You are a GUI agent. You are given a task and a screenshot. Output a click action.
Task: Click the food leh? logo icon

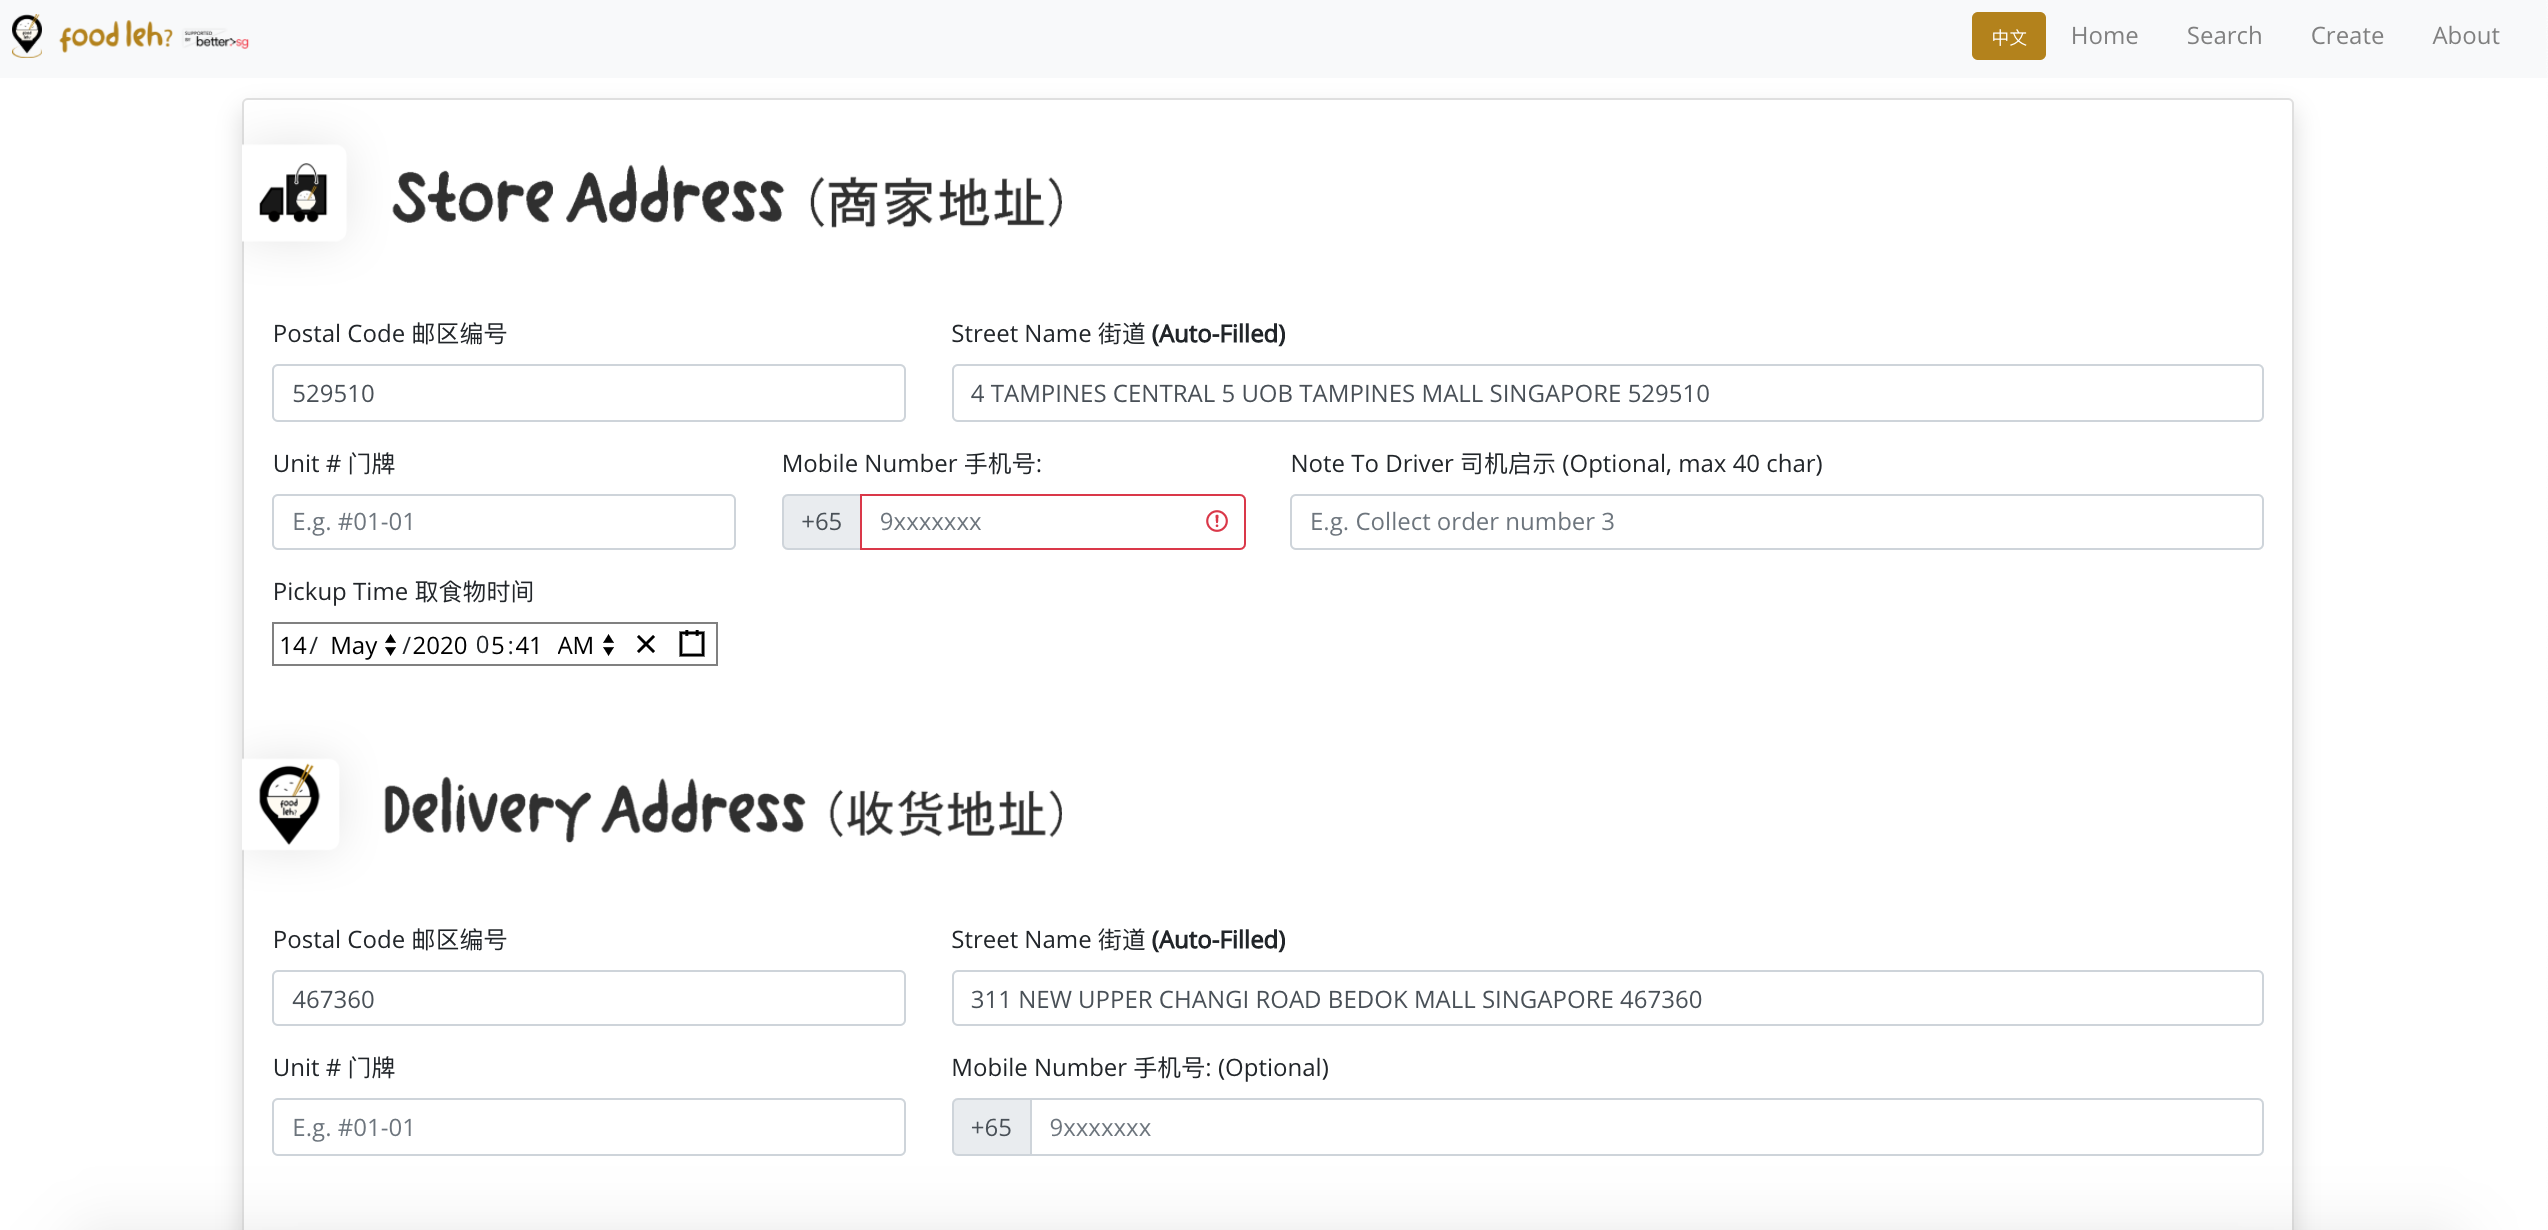(x=27, y=35)
